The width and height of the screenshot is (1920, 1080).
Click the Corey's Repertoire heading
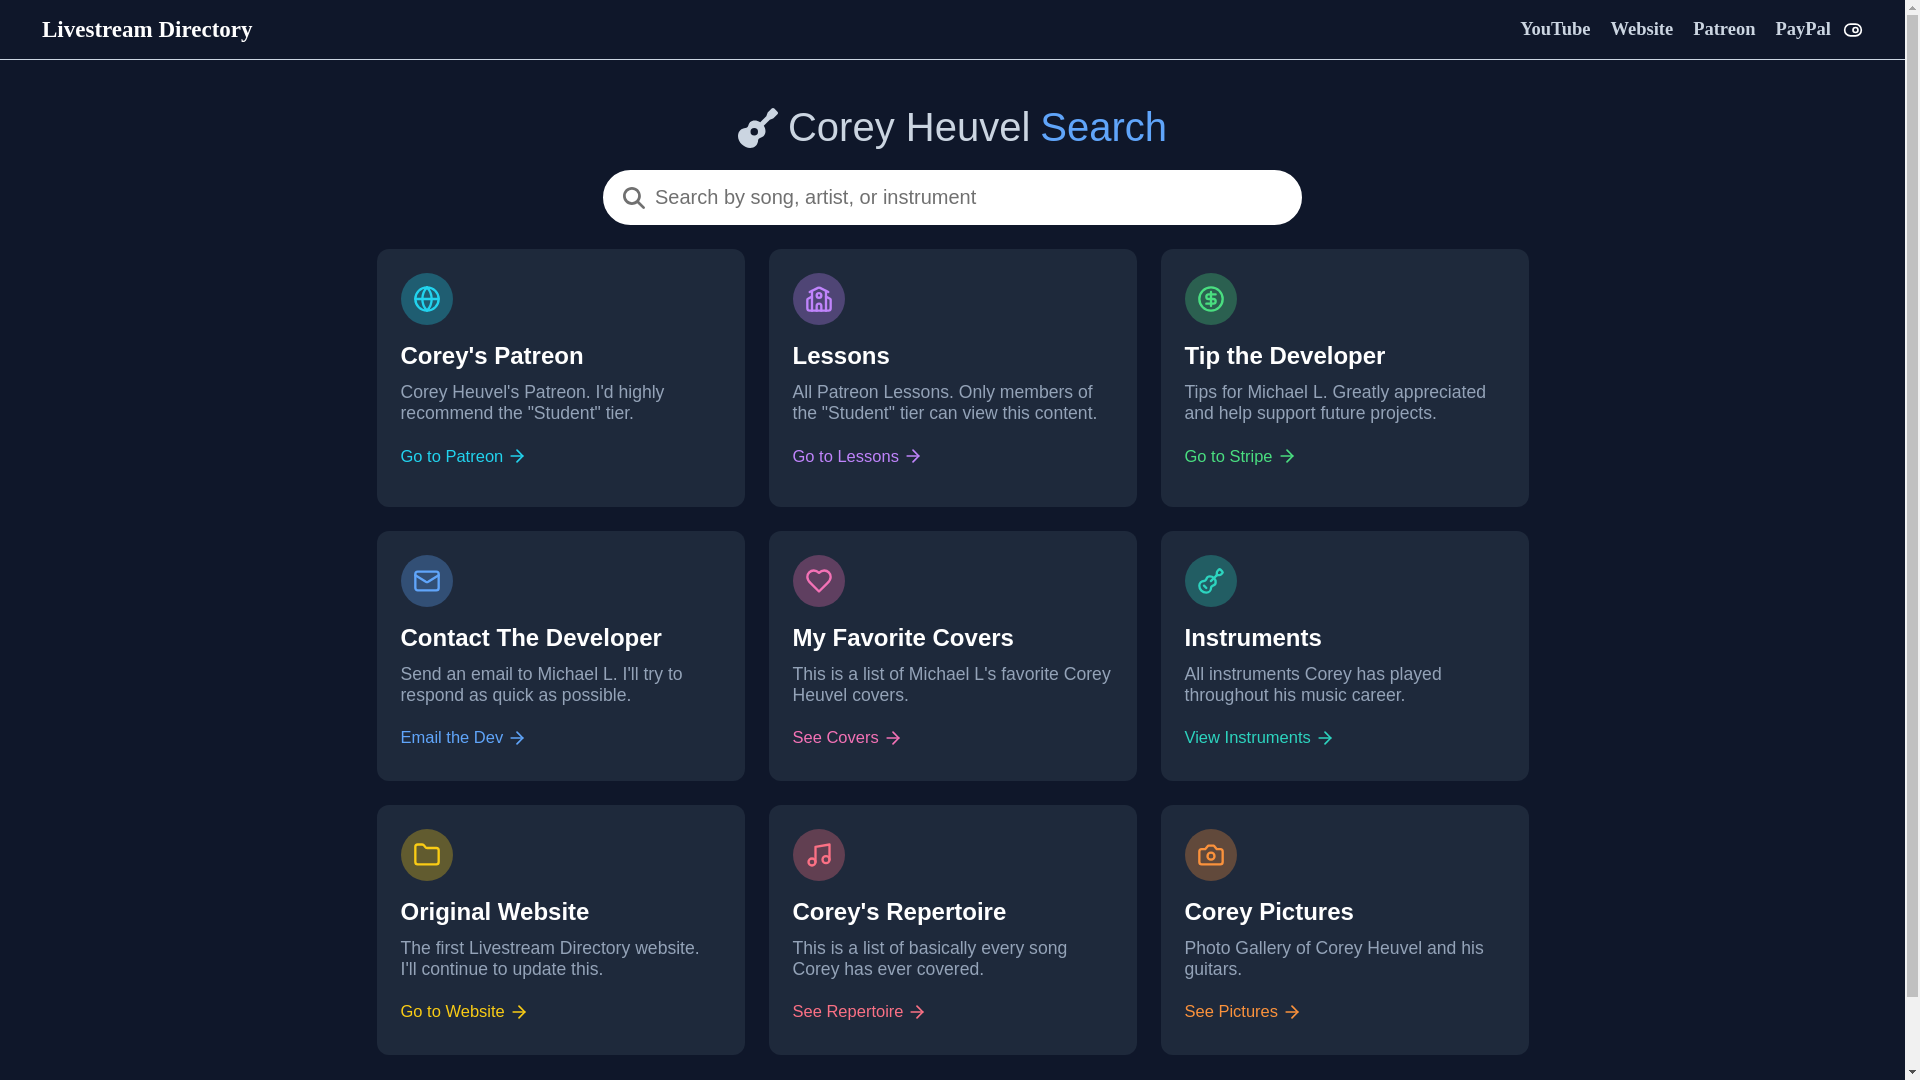pyautogui.click(x=898, y=912)
